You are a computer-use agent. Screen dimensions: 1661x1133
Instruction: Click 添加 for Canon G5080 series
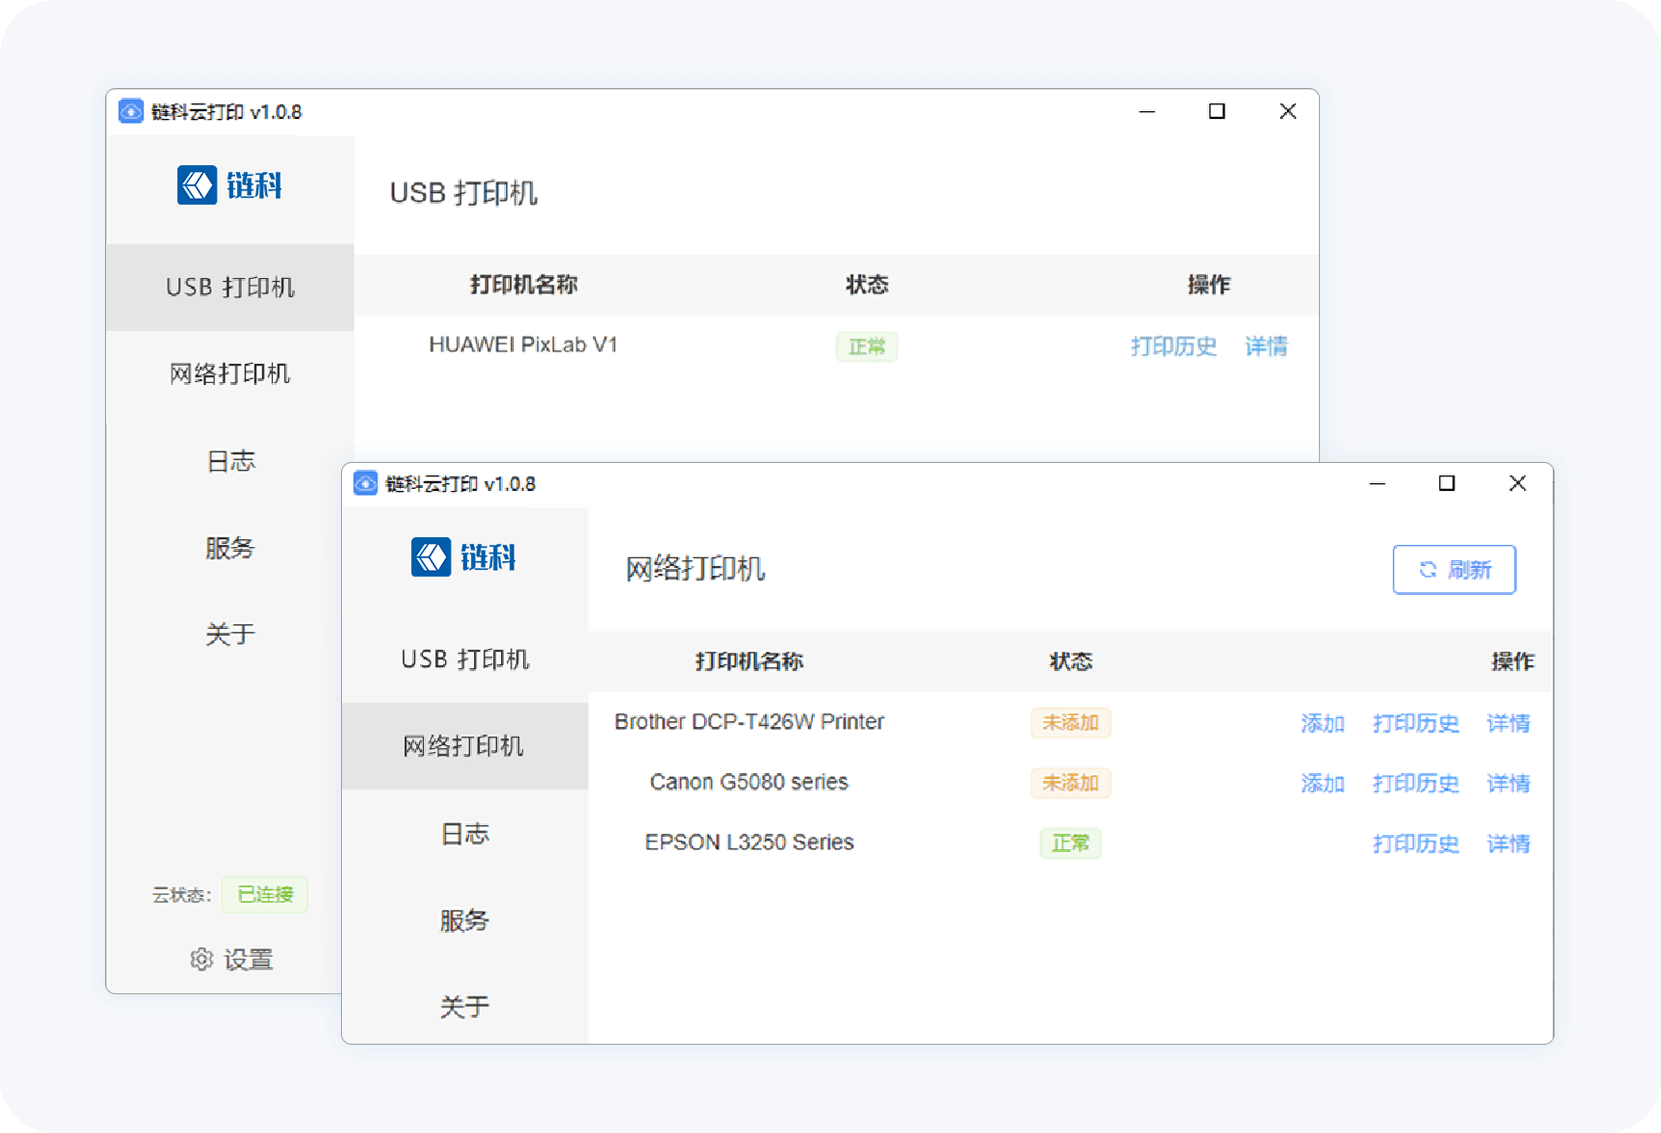coord(1322,783)
